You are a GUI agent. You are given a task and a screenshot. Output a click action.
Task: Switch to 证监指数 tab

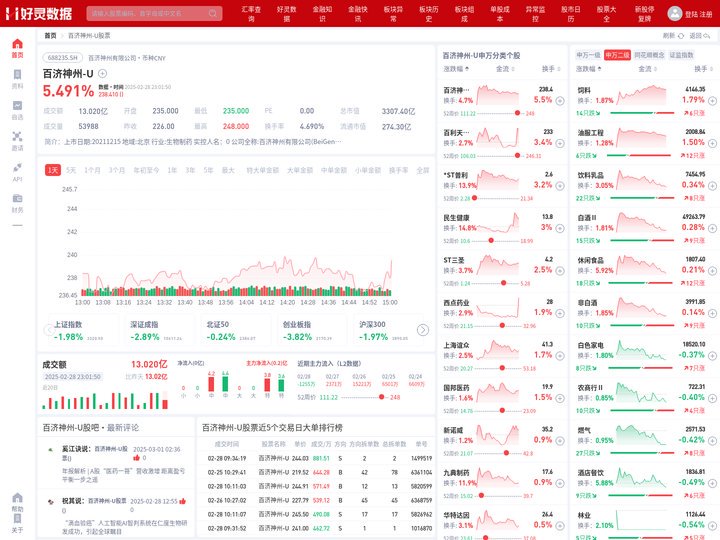point(681,55)
